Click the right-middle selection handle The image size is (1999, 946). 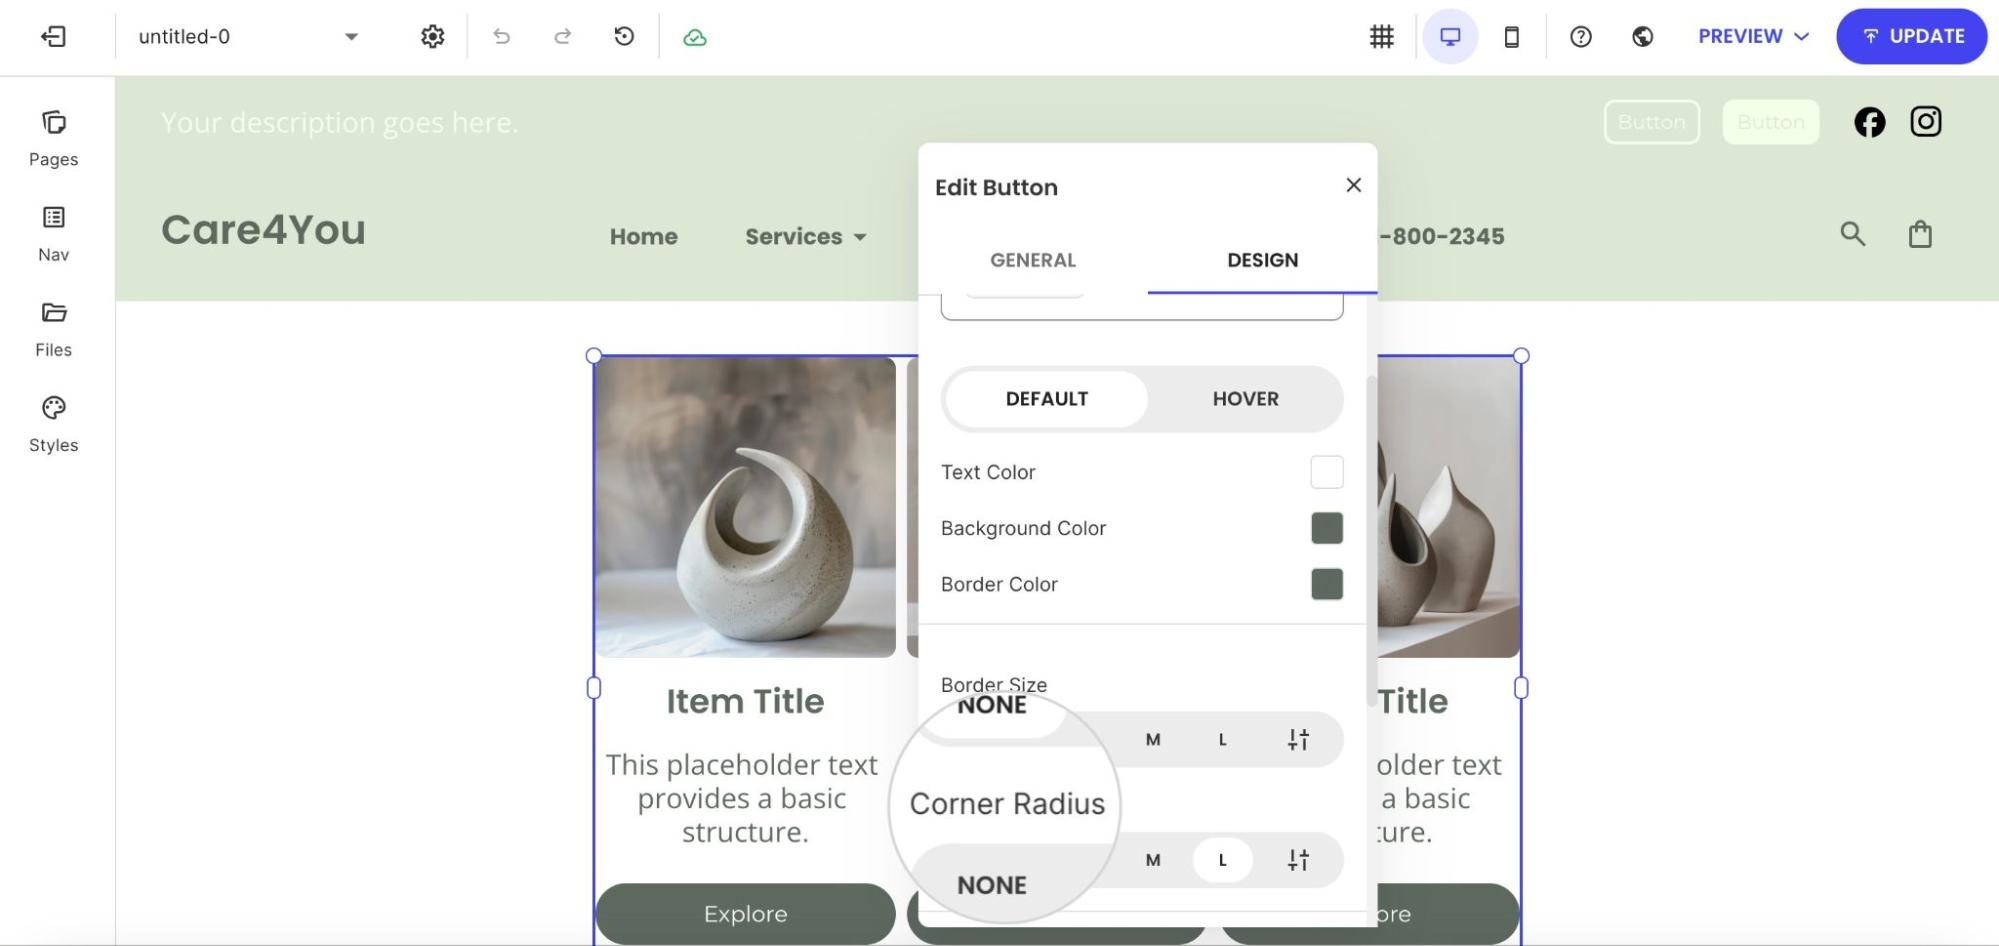tap(1521, 688)
